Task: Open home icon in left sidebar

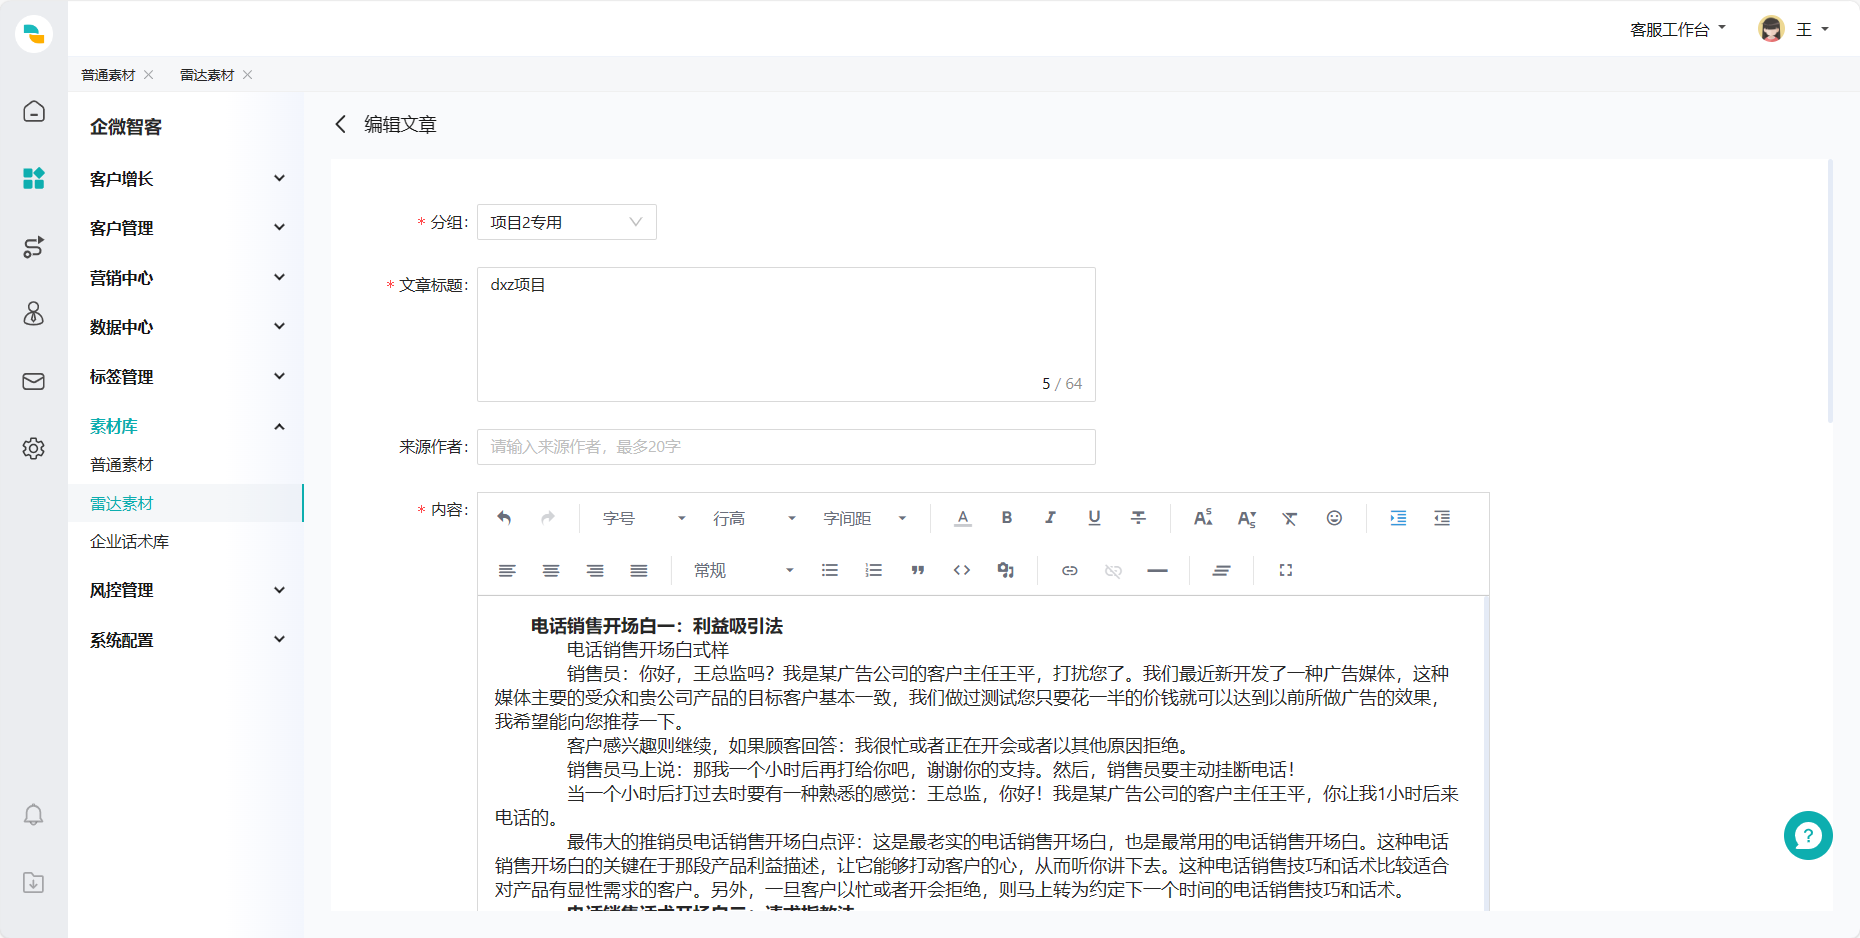Action: (x=34, y=111)
